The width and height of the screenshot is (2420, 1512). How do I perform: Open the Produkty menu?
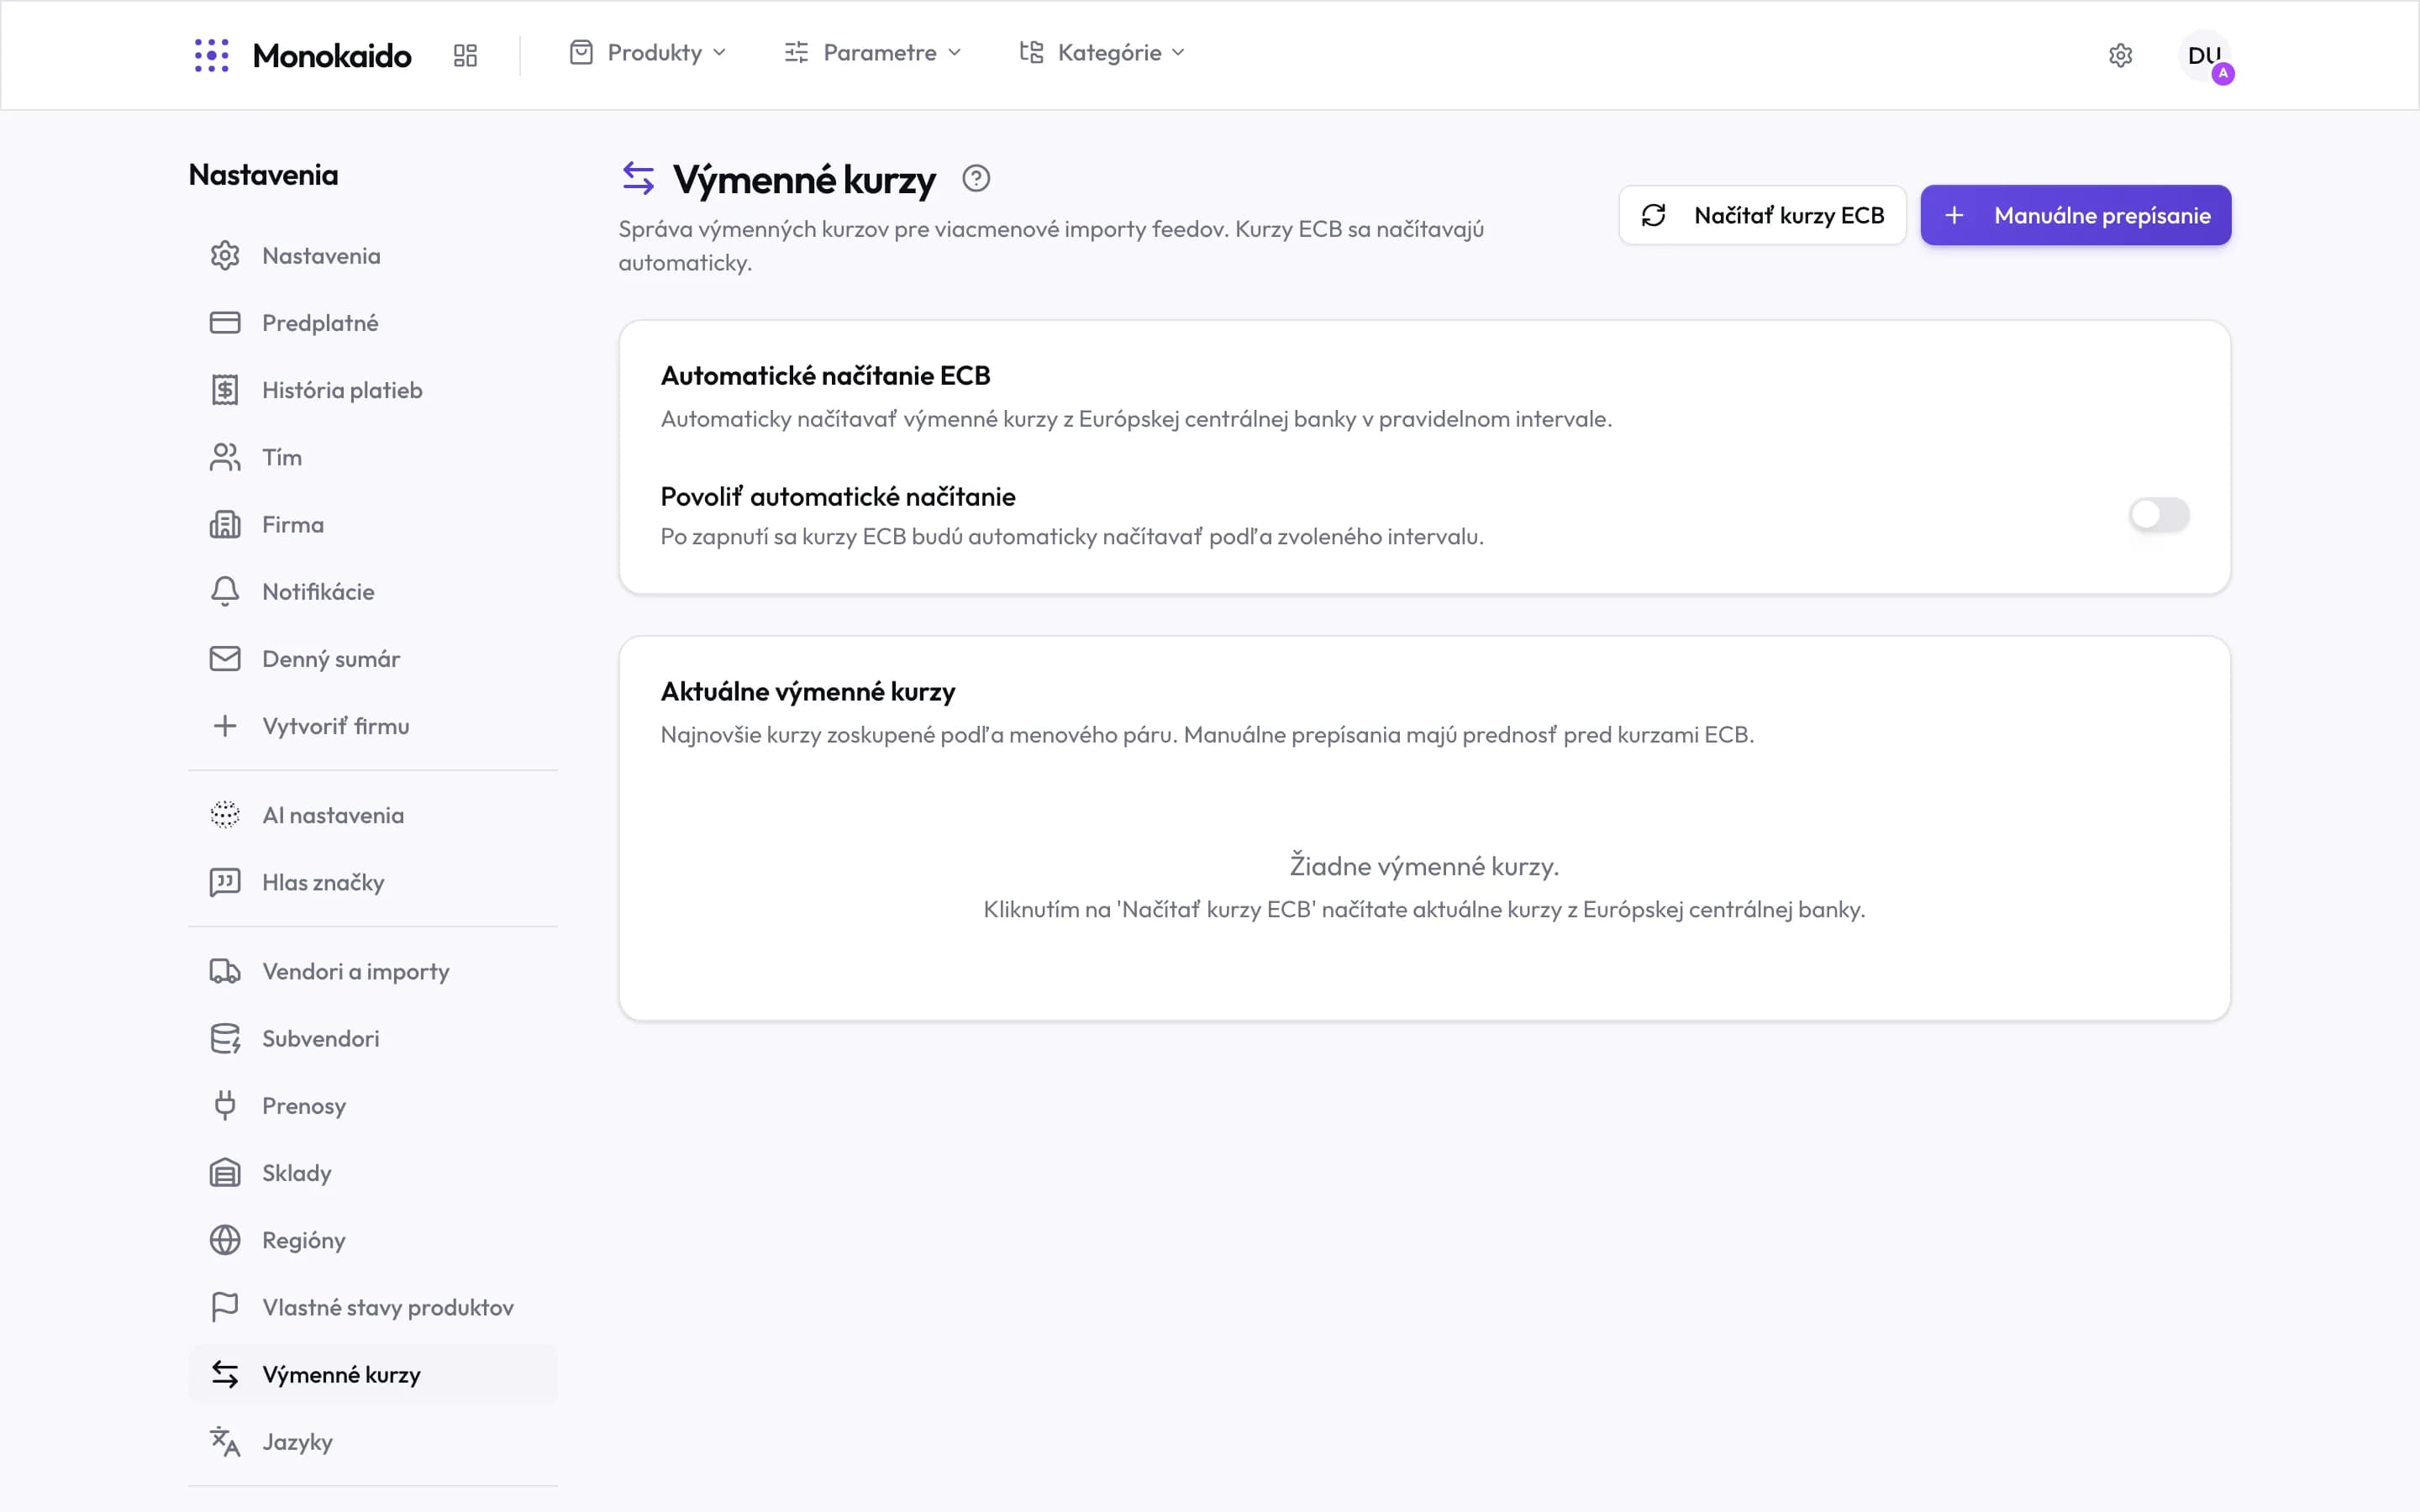coord(647,53)
